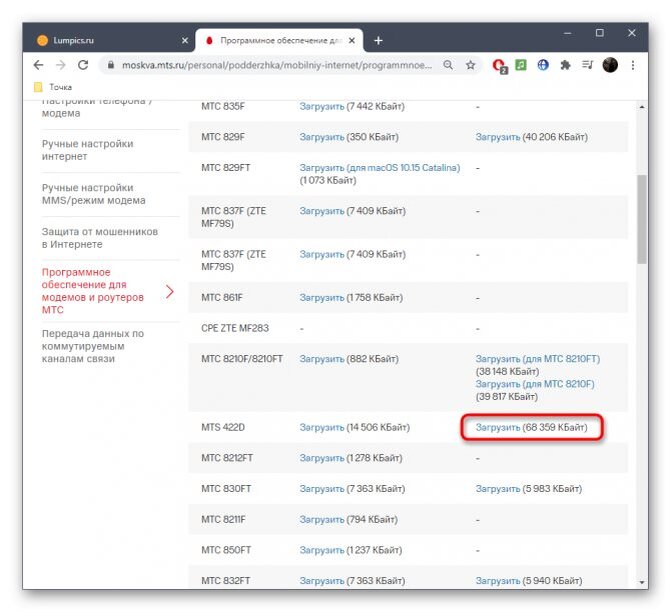This screenshot has width=671, height=612.
Task: Download МТС 830FT 5 983 КБайт file
Action: (x=498, y=489)
